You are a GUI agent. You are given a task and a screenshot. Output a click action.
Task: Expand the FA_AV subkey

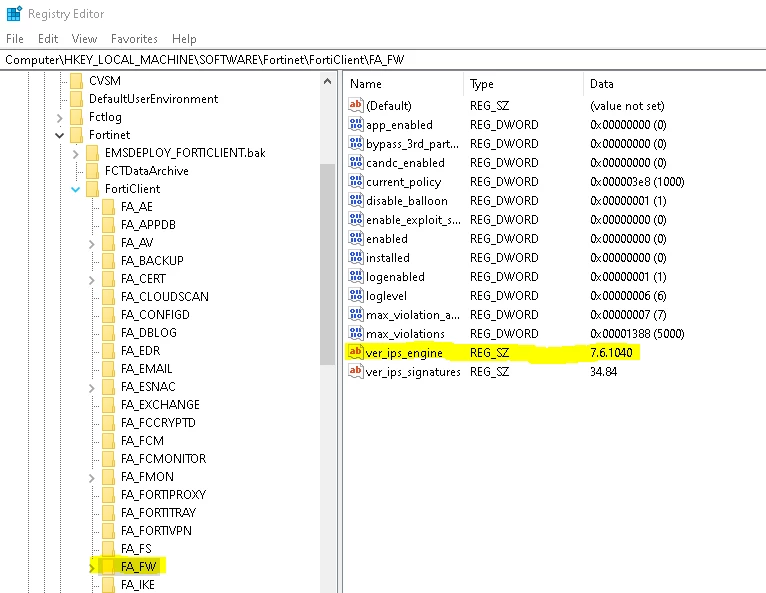pos(92,243)
